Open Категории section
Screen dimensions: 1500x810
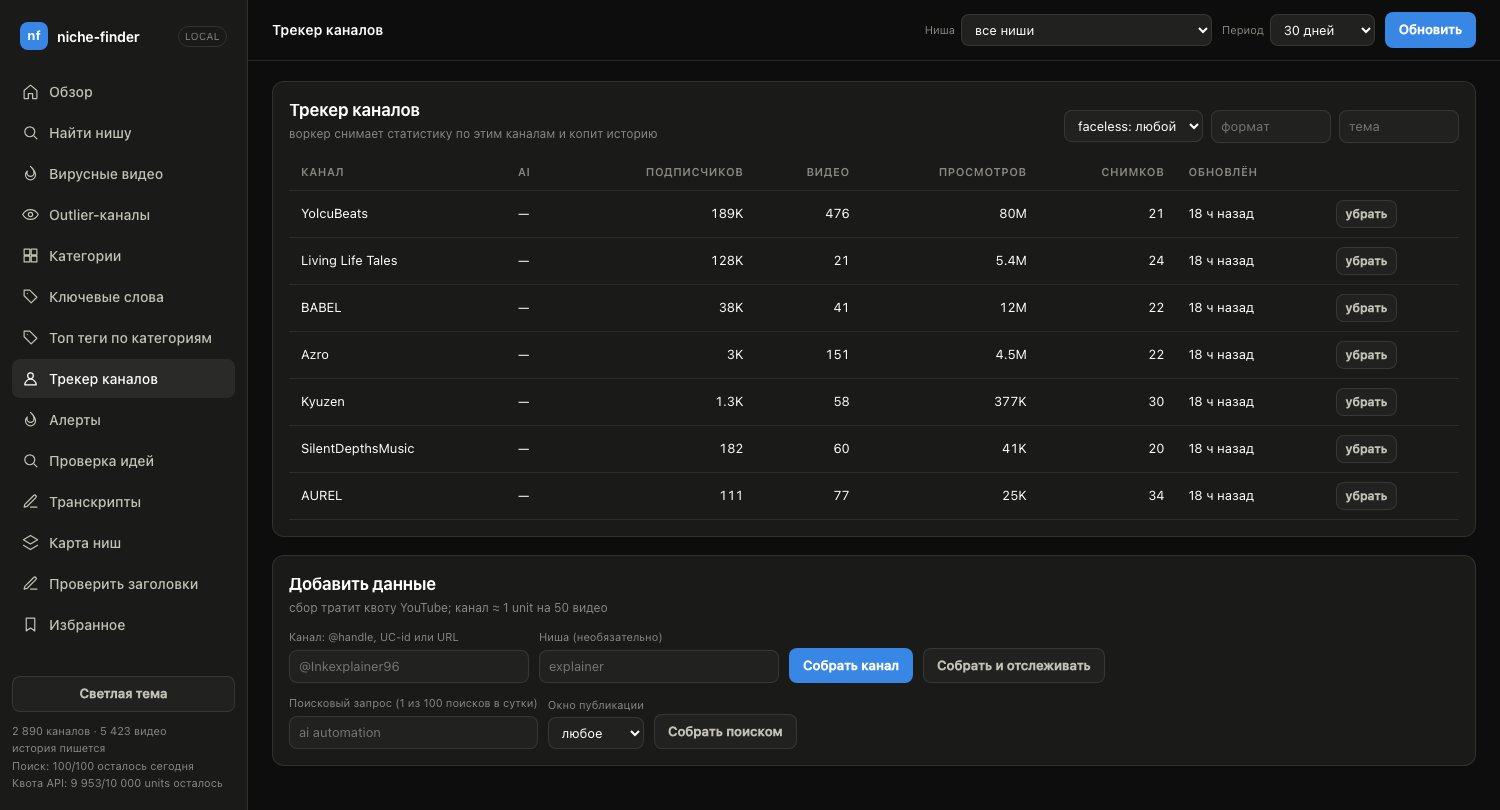tap(123, 256)
